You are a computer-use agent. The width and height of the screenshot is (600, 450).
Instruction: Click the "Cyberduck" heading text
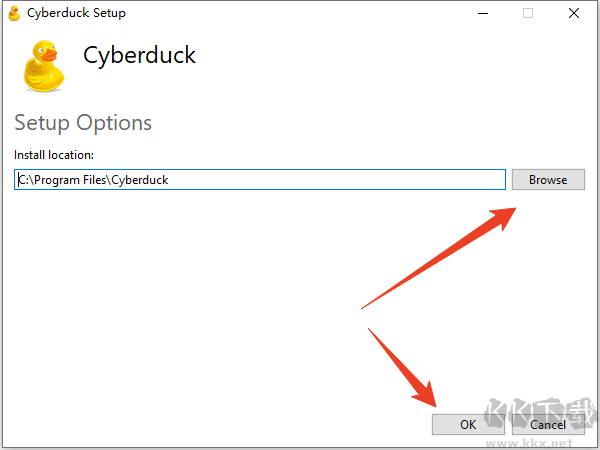click(139, 55)
